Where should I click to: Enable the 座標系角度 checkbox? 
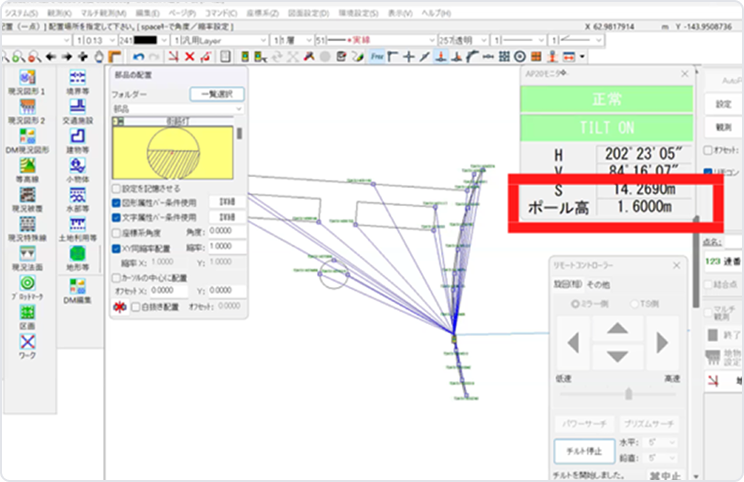[116, 232]
